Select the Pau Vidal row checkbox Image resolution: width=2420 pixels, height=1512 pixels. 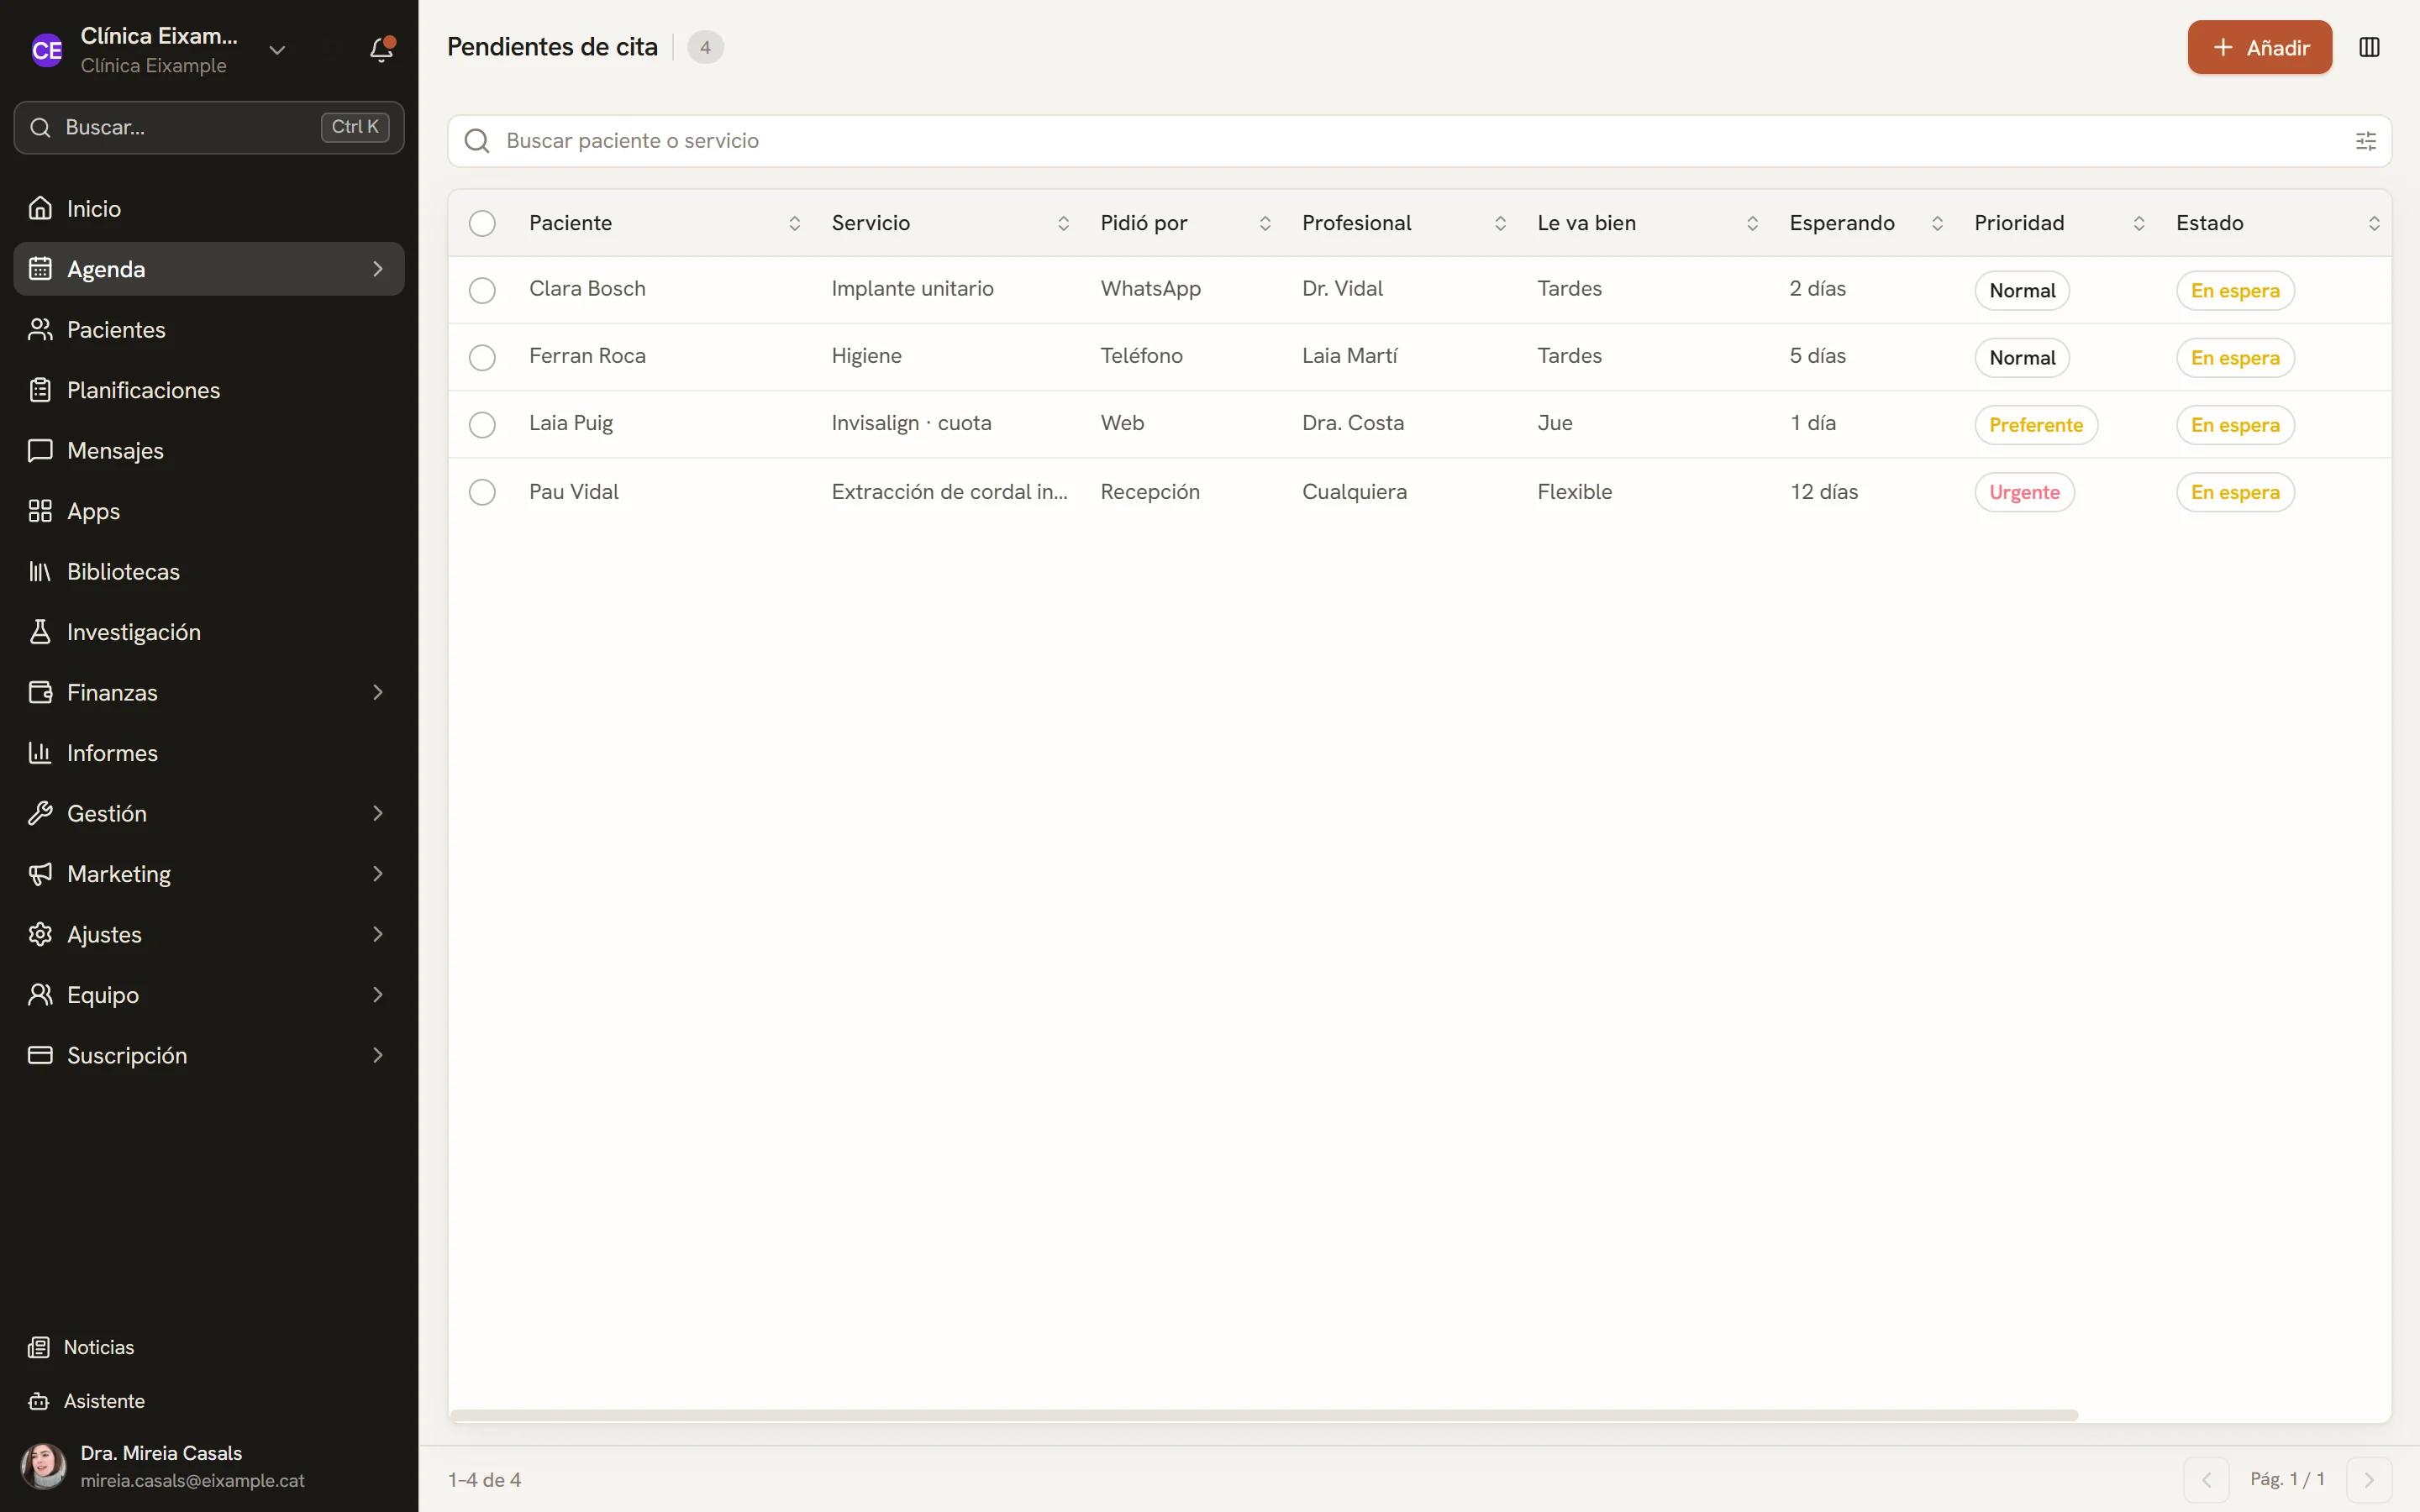tap(482, 491)
